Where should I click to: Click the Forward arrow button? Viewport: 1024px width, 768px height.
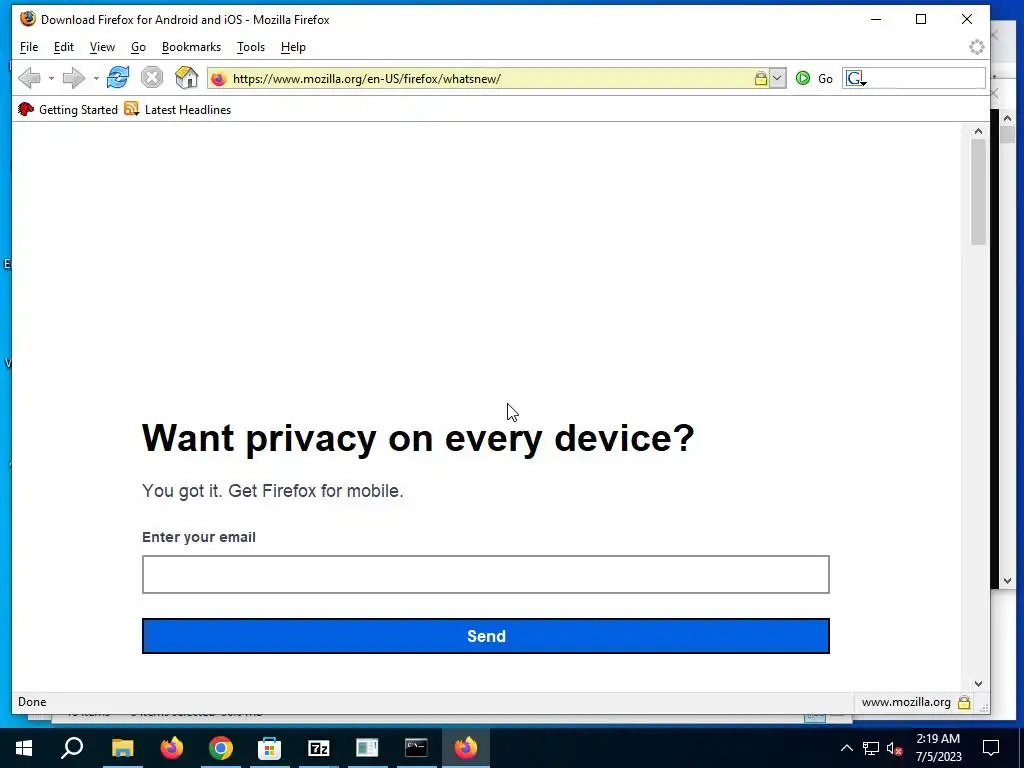(x=73, y=78)
